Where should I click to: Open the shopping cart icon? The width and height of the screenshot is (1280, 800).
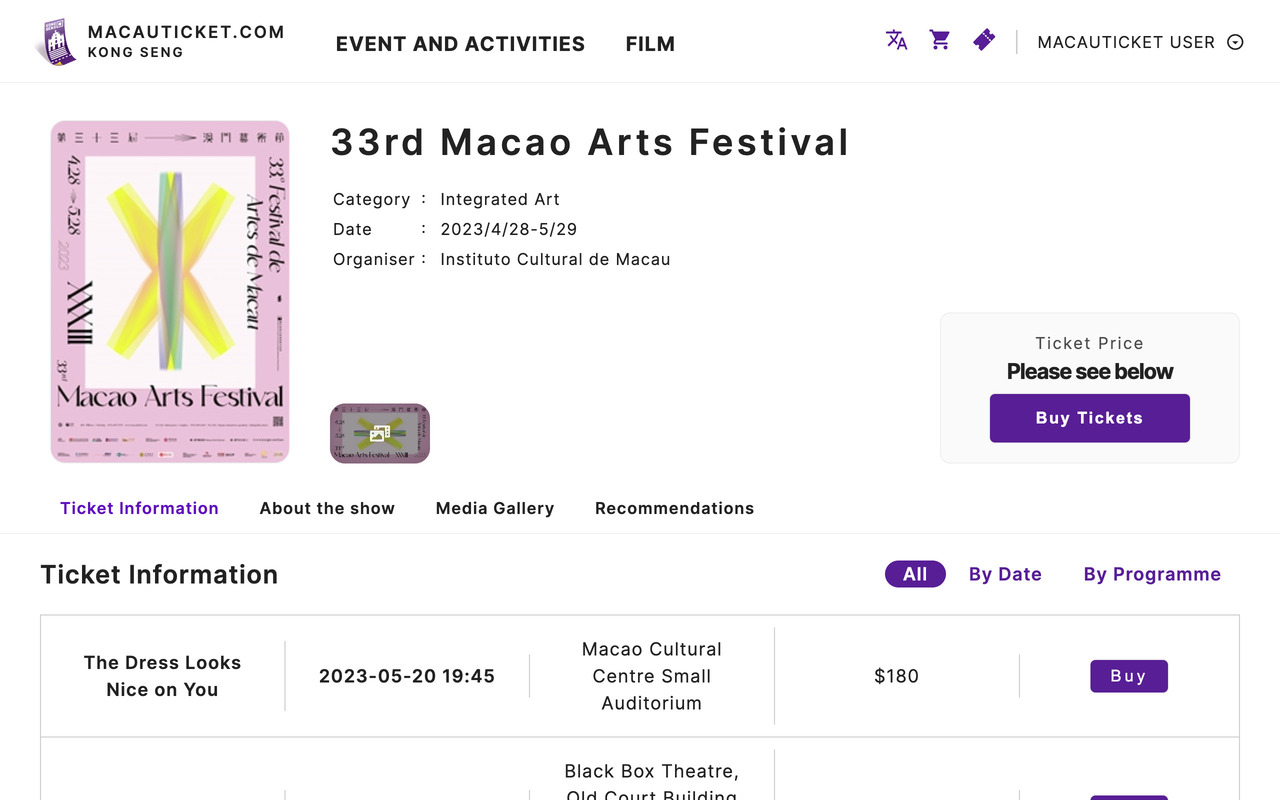tap(940, 40)
